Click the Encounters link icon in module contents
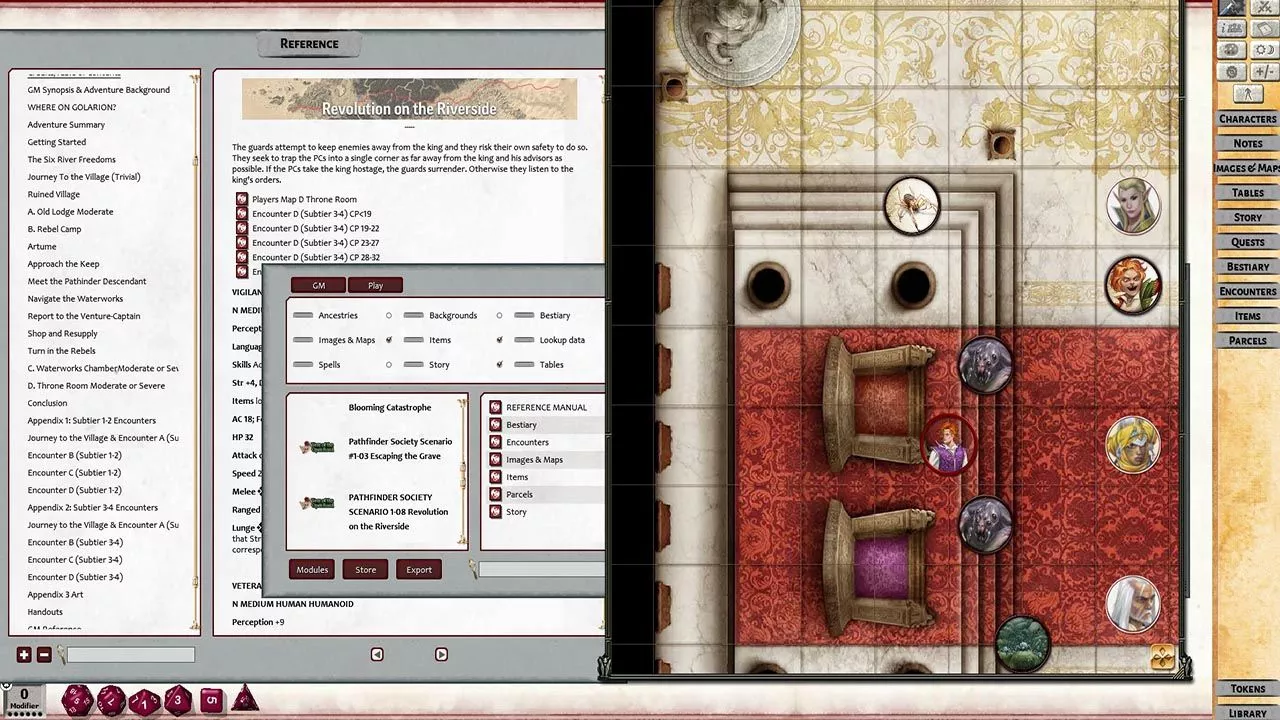This screenshot has width=1280, height=720. point(495,442)
